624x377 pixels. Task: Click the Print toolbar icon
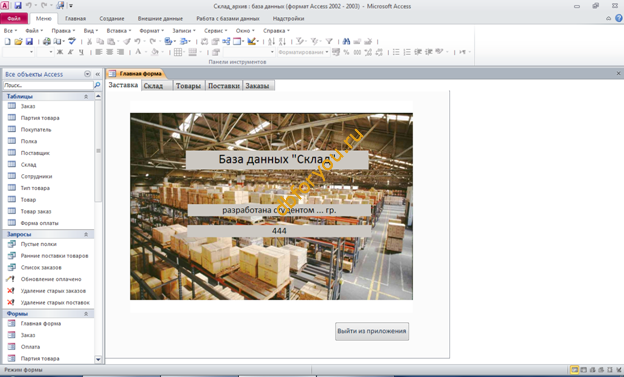47,41
